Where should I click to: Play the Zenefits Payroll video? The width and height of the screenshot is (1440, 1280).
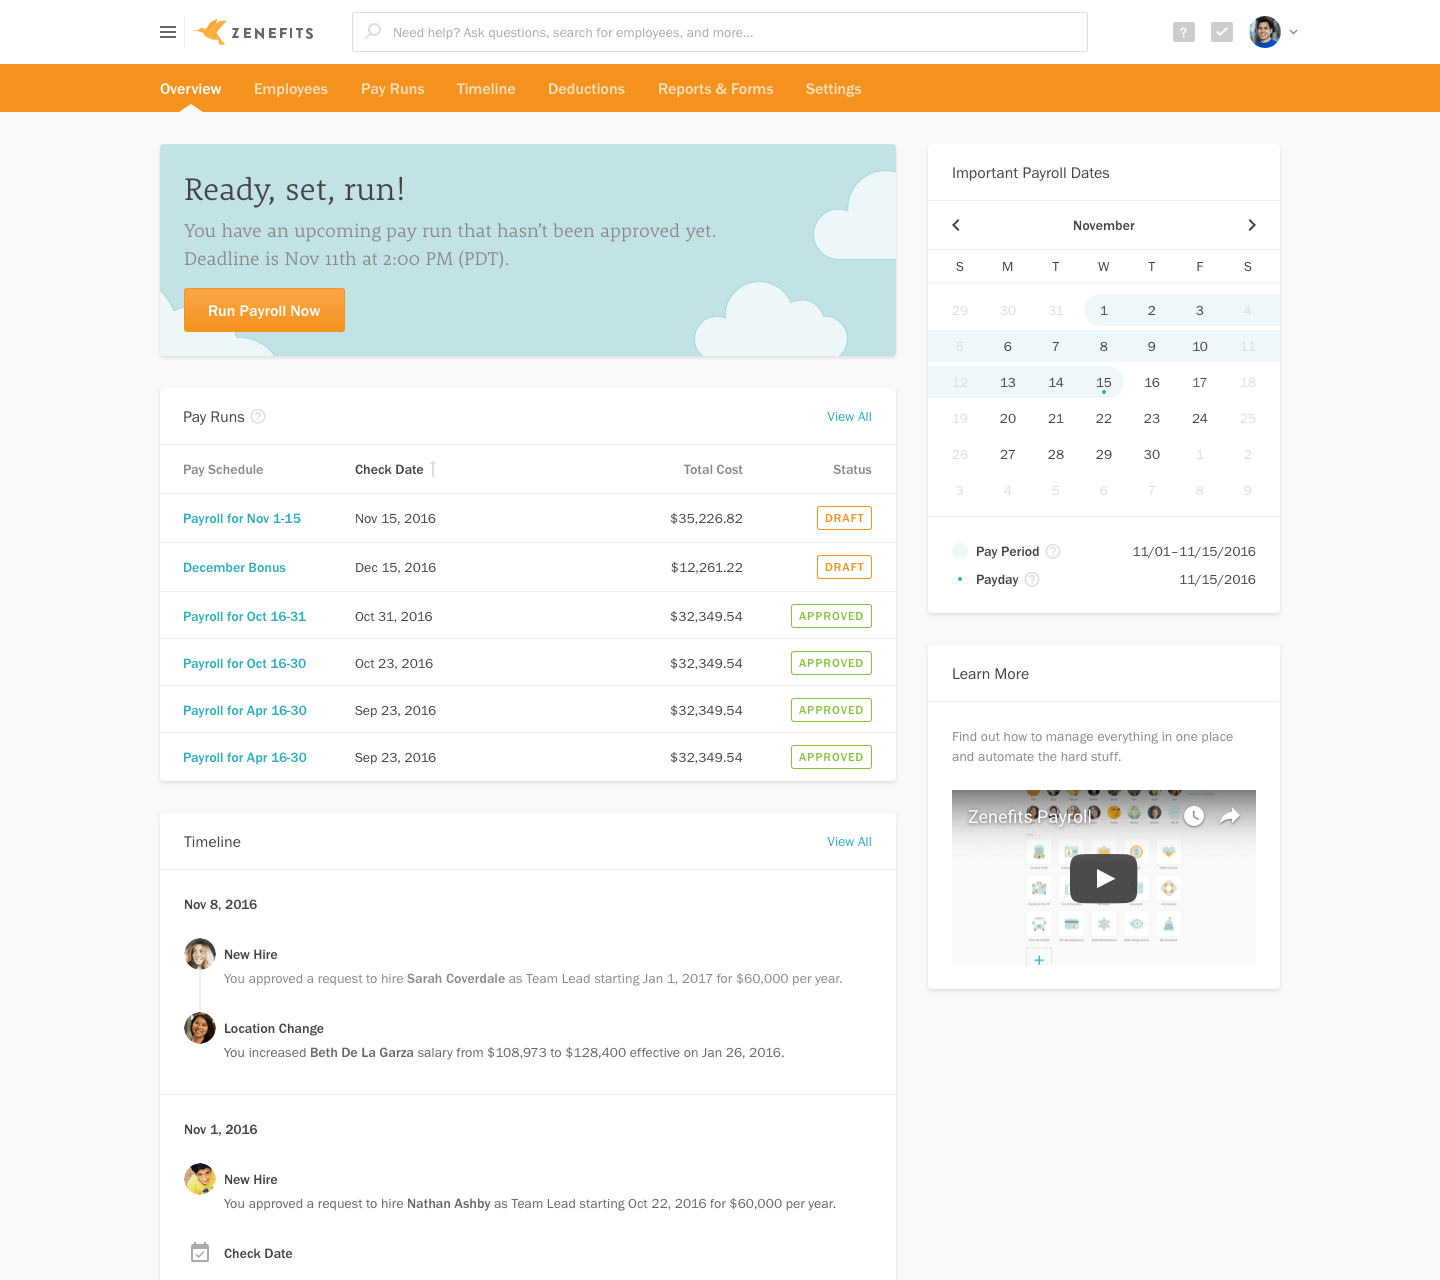1103,878
